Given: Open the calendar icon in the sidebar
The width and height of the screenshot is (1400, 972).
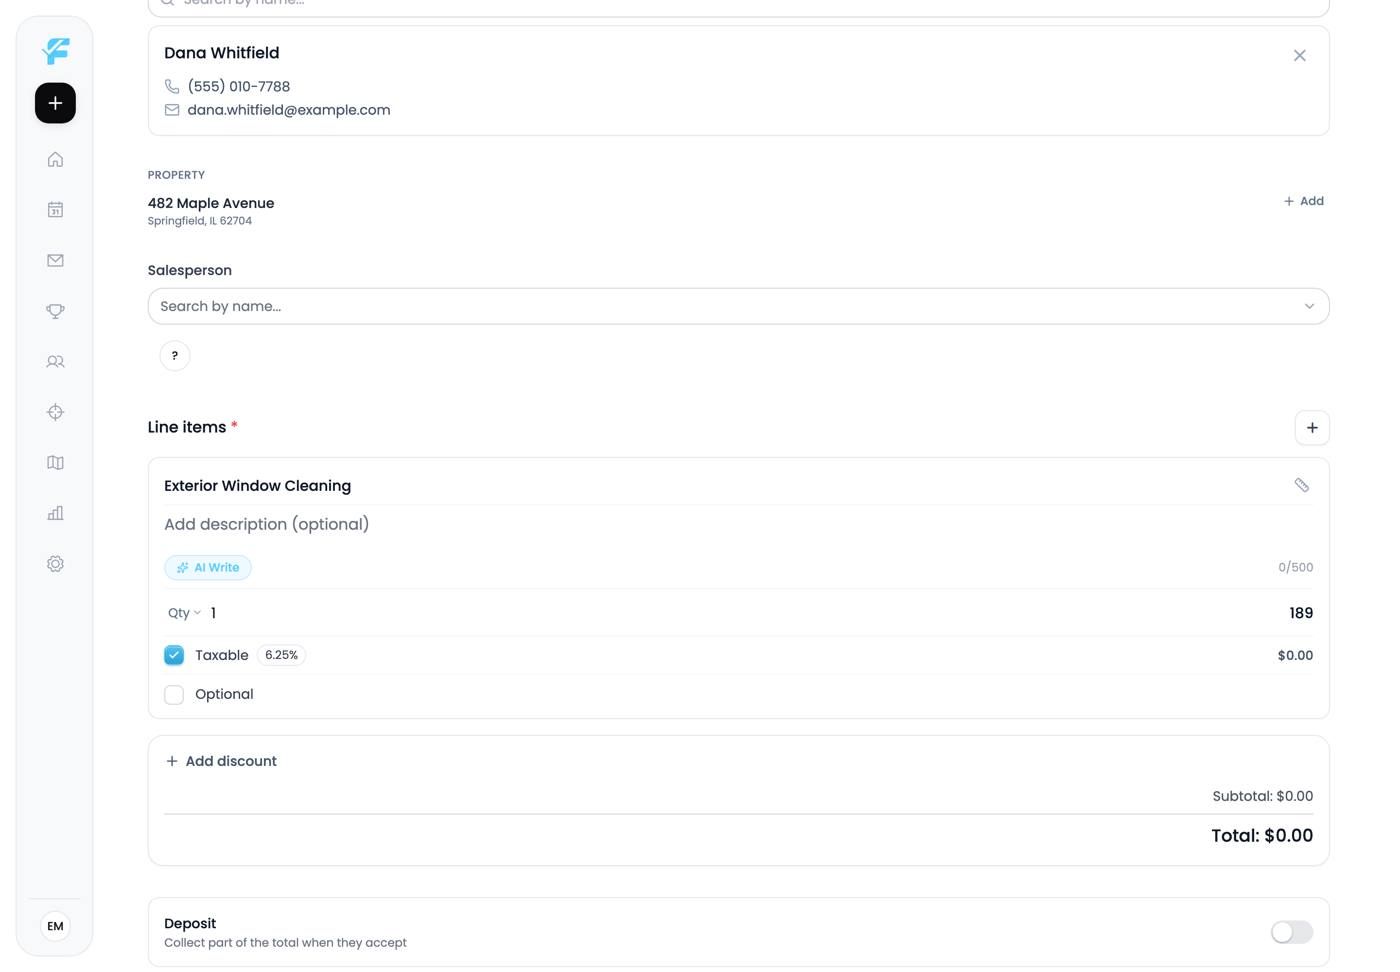Looking at the screenshot, I should click(x=55, y=210).
